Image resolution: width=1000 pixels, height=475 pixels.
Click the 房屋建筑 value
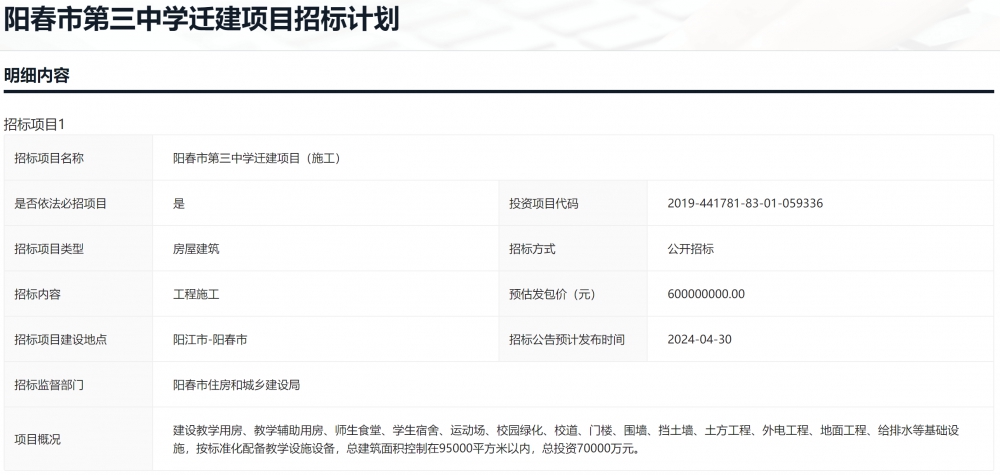coord(196,249)
